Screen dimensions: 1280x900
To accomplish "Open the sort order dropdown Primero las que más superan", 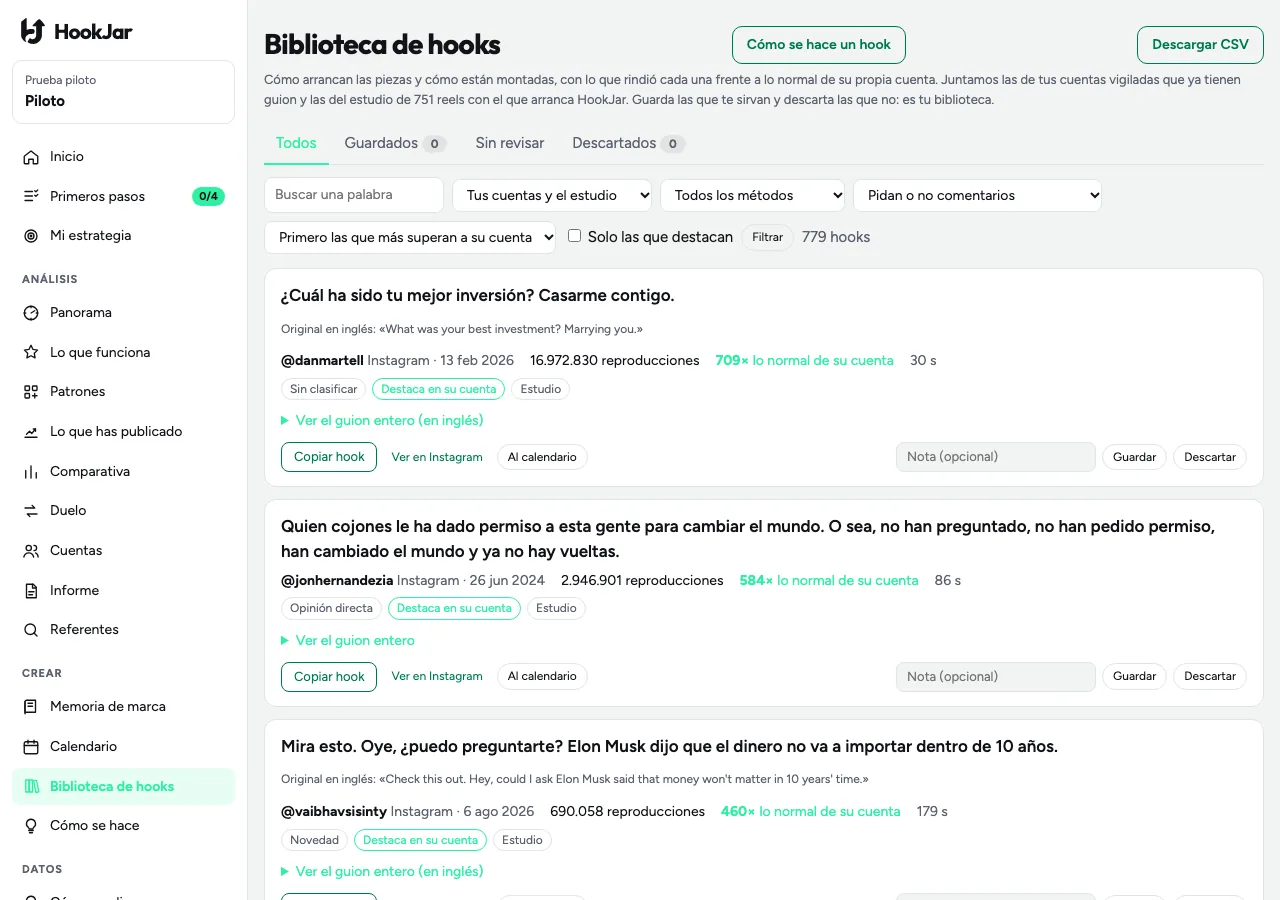I will point(410,237).
